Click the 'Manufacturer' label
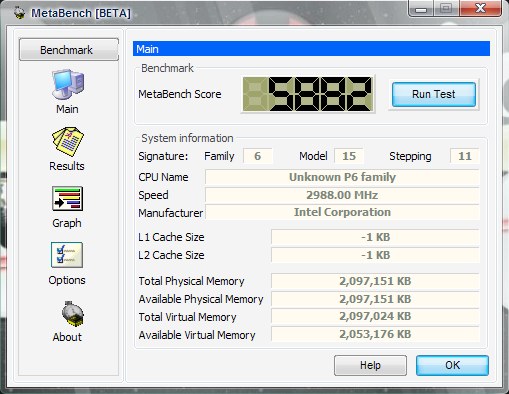 tap(171, 213)
